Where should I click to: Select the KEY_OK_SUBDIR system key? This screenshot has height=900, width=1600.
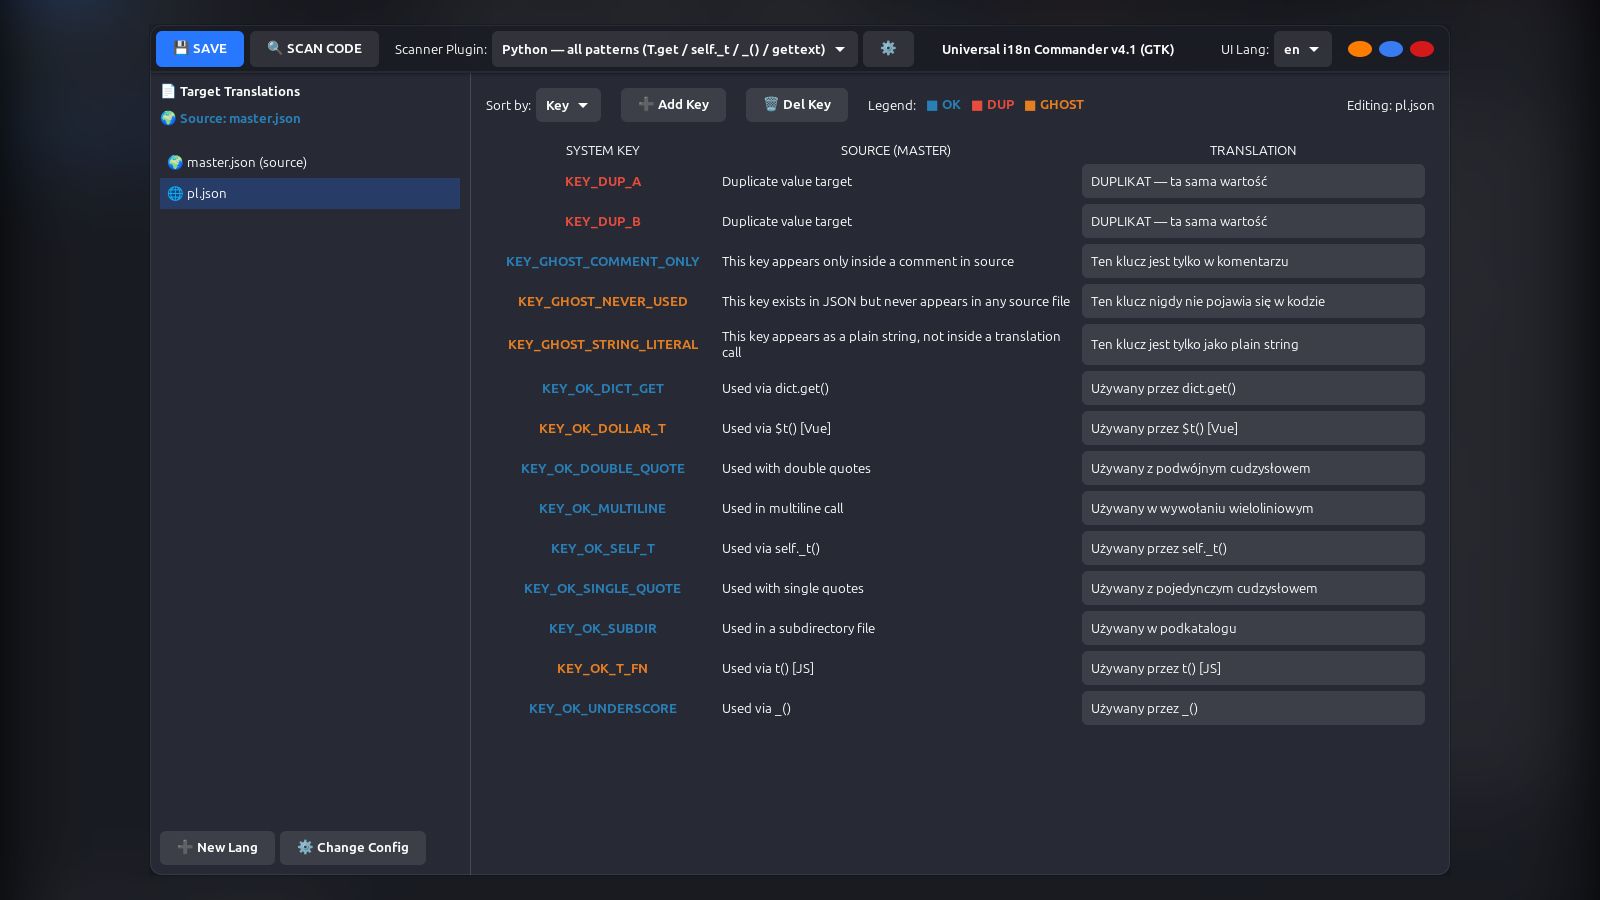[x=603, y=628]
